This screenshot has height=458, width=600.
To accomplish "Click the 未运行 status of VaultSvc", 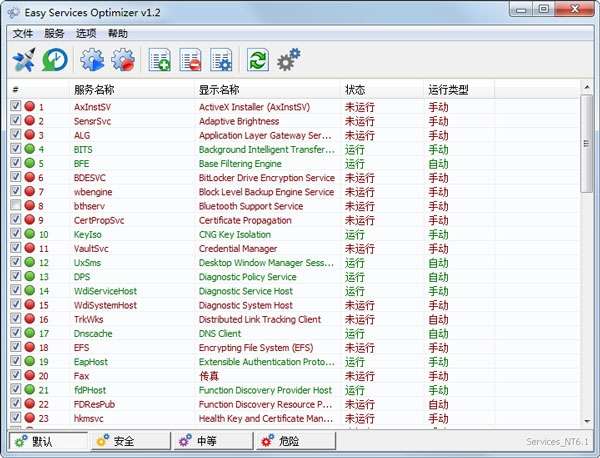I will click(x=359, y=249).
